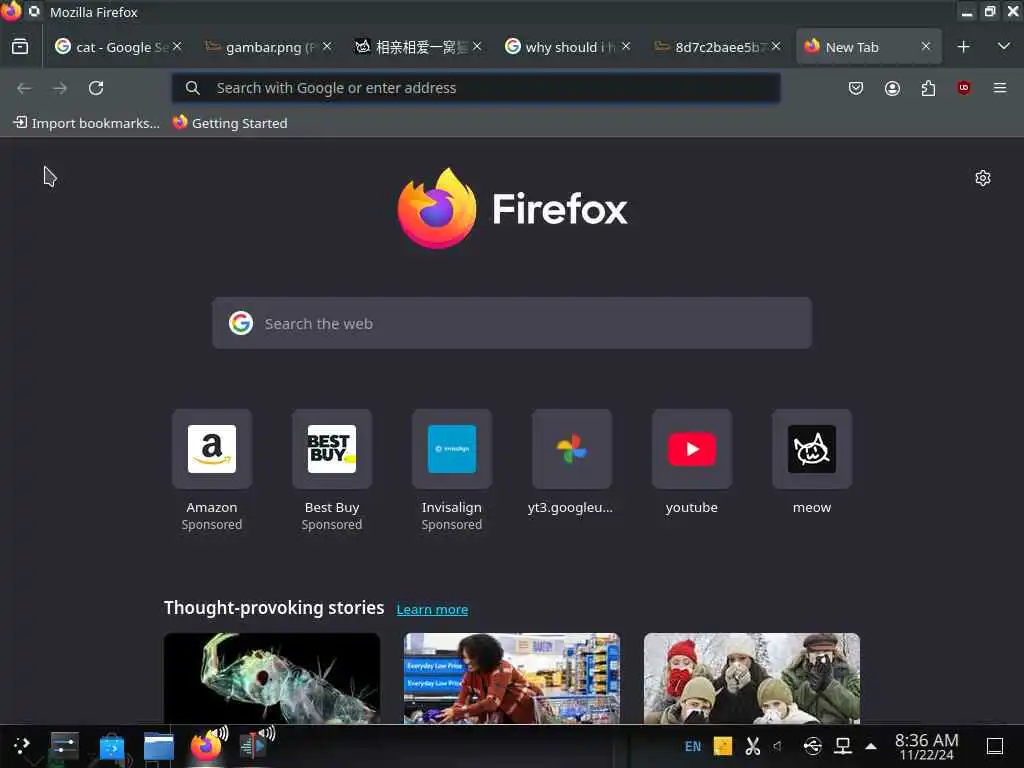Close the 'cat - Google Search' tab

click(x=177, y=46)
